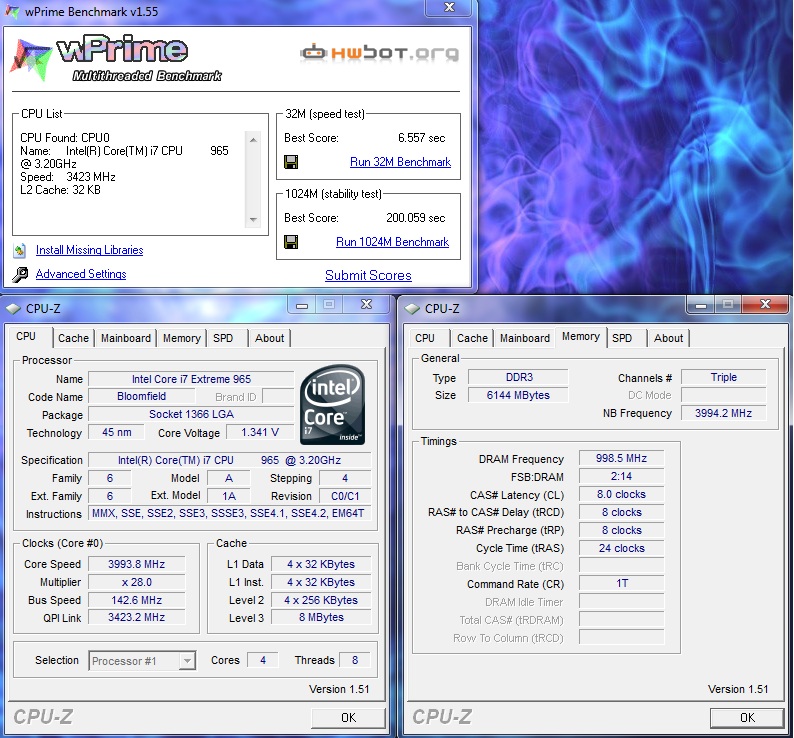Switch to Mainboard tab in left CPU-Z
794x738 pixels.
coord(126,338)
